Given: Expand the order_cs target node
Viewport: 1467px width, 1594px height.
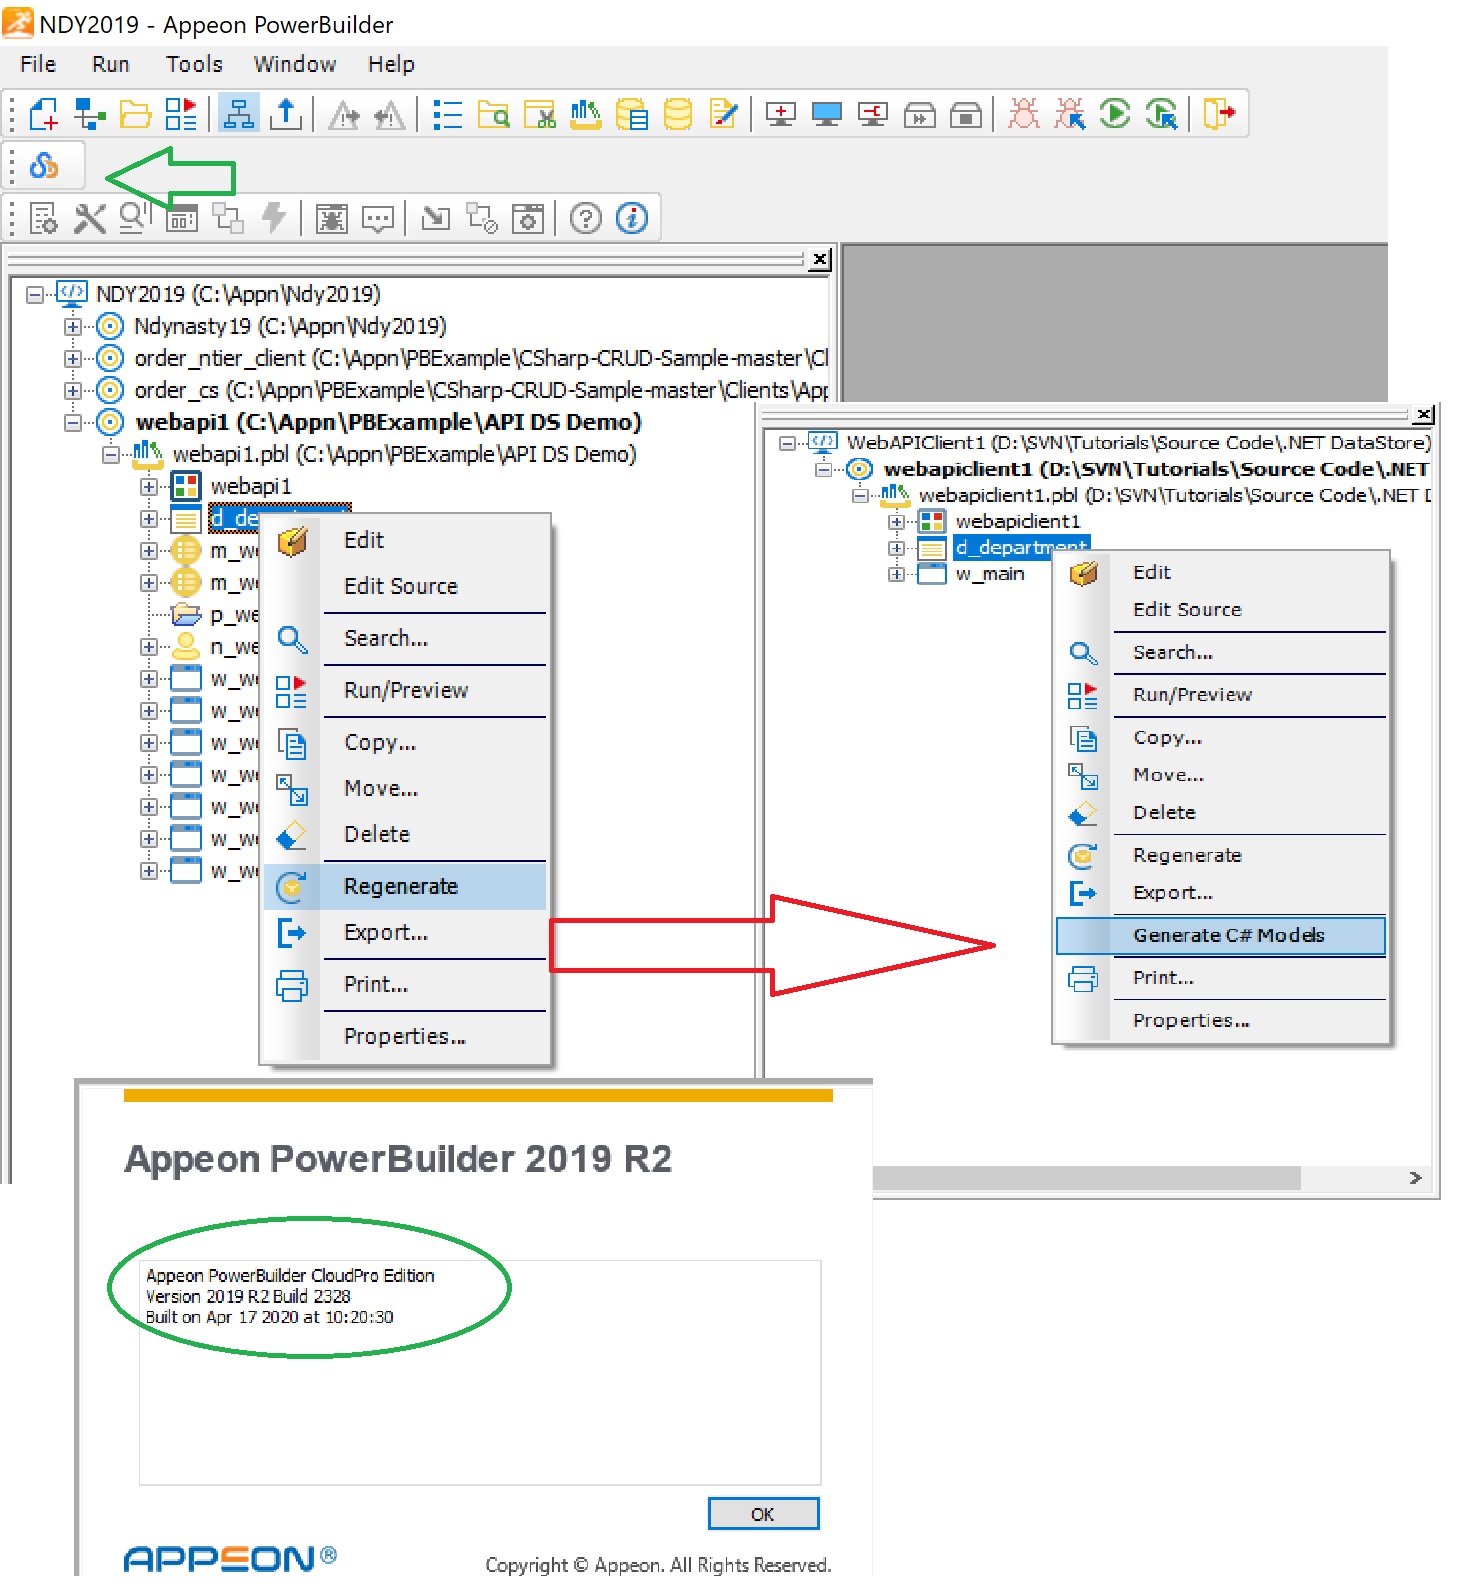Looking at the screenshot, I should click(73, 390).
